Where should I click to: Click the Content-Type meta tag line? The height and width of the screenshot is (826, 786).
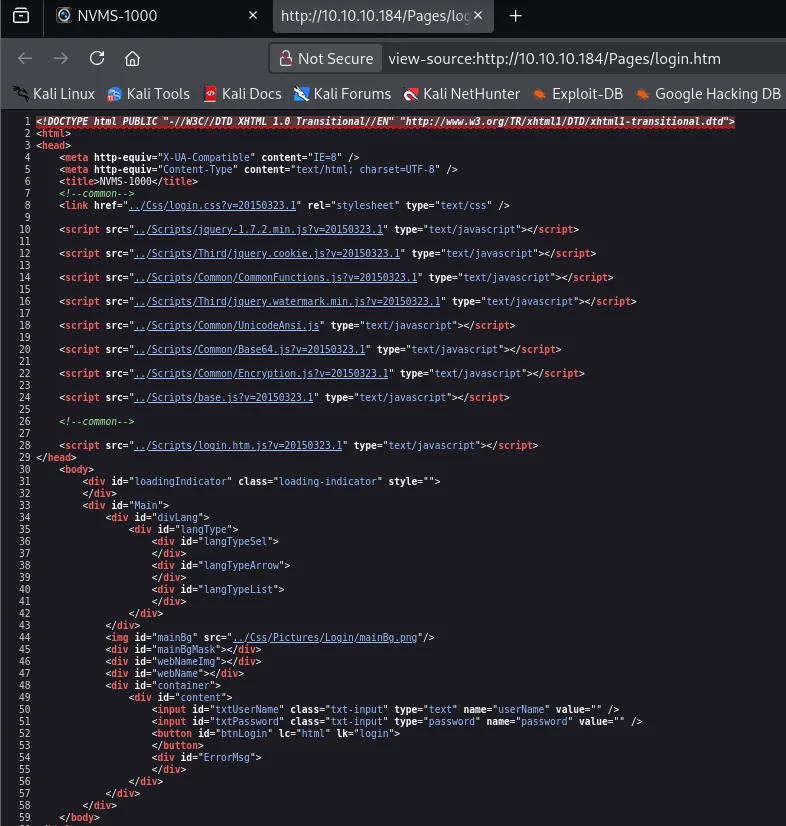click(259, 170)
